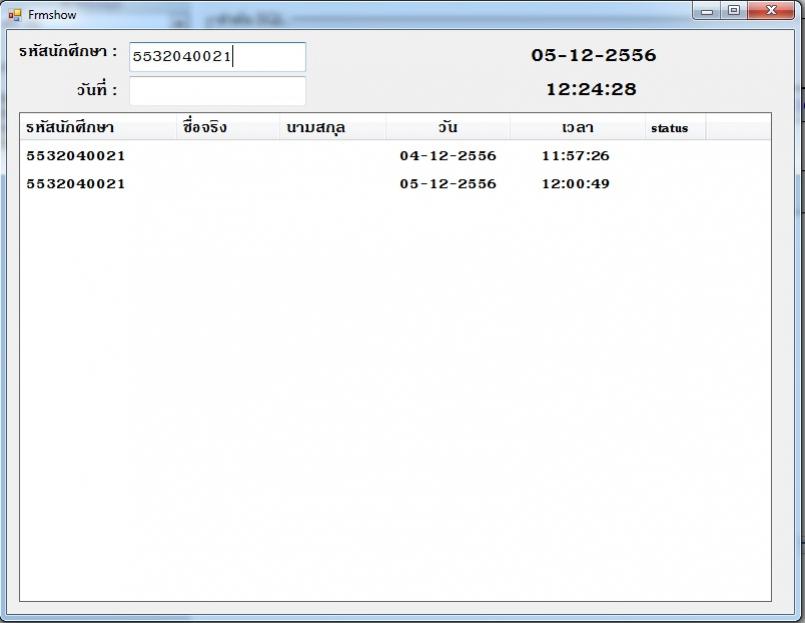
Task: Click the clock label 12:24:28
Action: (591, 89)
